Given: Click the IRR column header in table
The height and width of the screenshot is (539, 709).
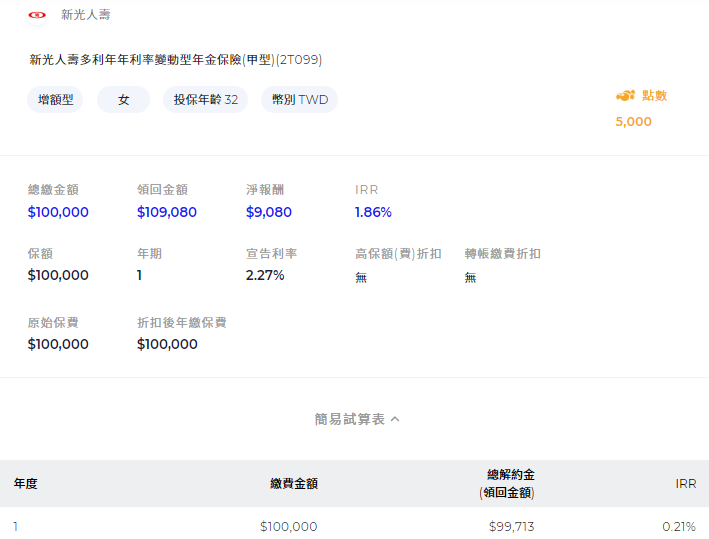Looking at the screenshot, I should click(x=685, y=483).
